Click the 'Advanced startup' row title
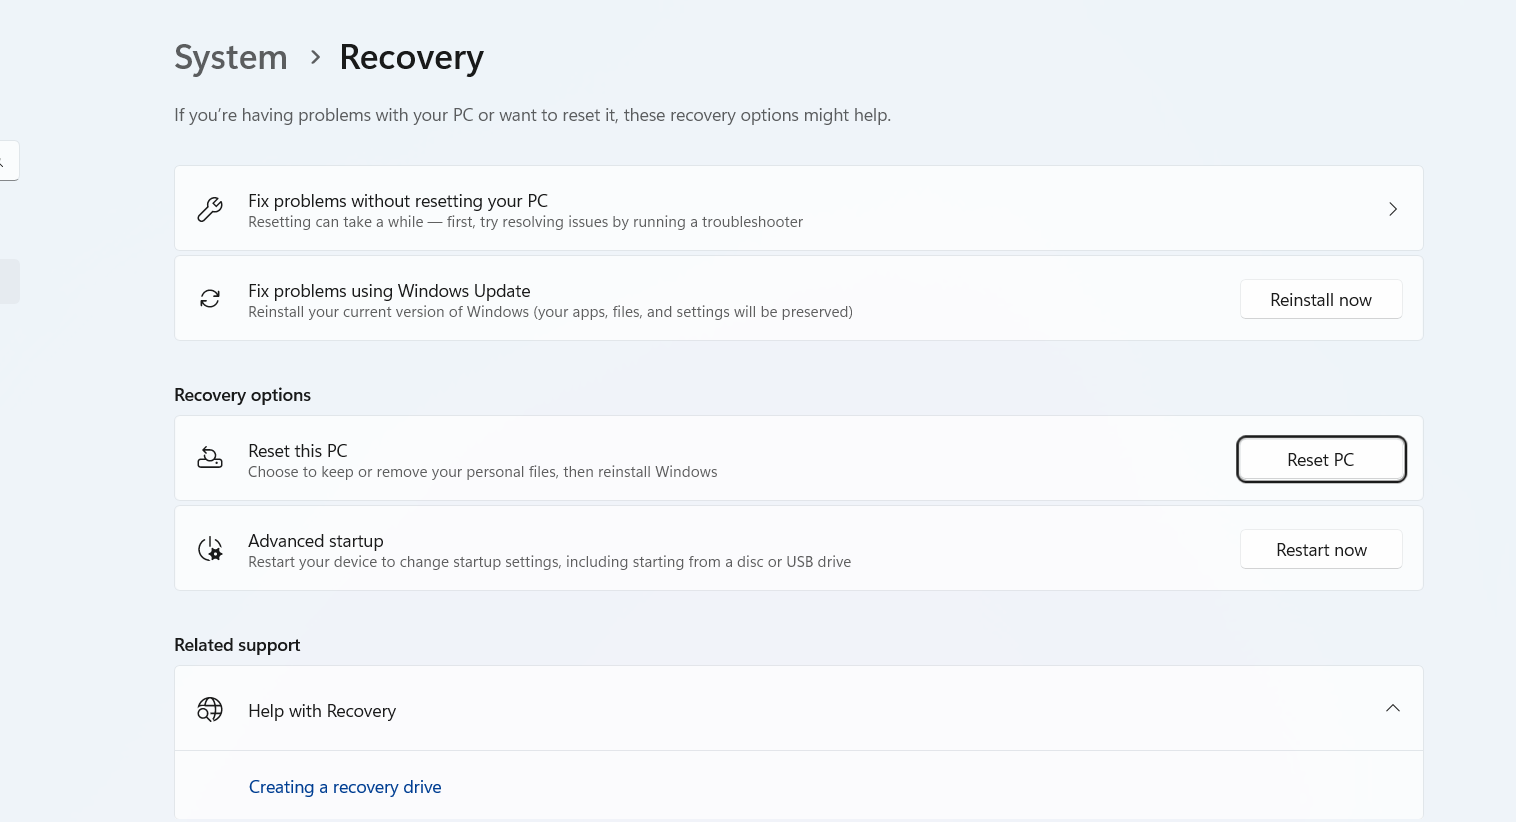This screenshot has width=1516, height=822. coord(316,541)
